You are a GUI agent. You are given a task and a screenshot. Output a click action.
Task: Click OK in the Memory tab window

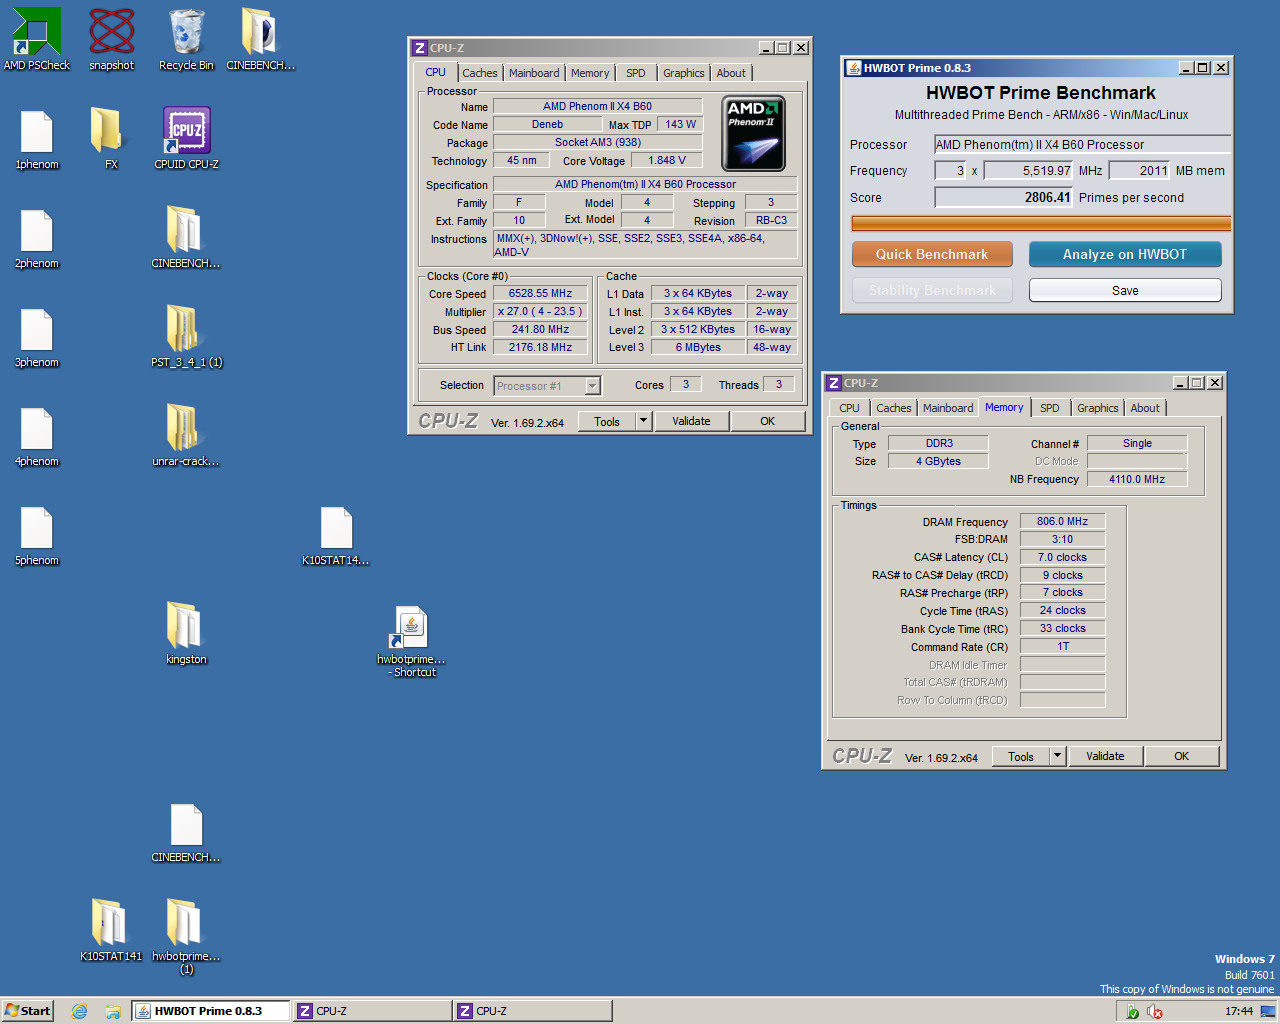click(1181, 756)
